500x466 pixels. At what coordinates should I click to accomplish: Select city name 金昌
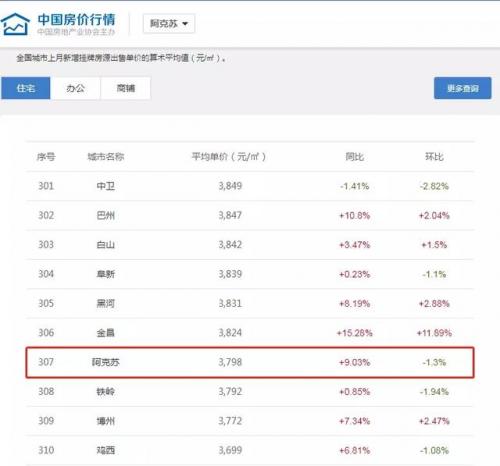click(106, 333)
